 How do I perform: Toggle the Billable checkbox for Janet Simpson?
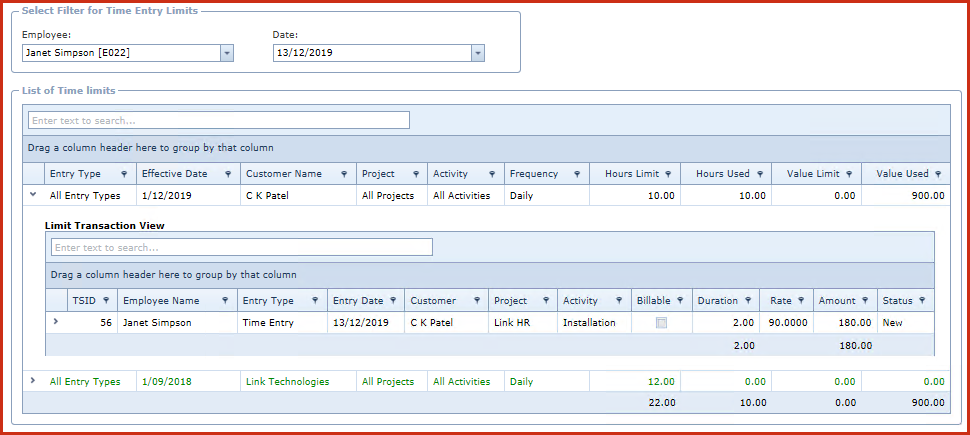click(661, 323)
